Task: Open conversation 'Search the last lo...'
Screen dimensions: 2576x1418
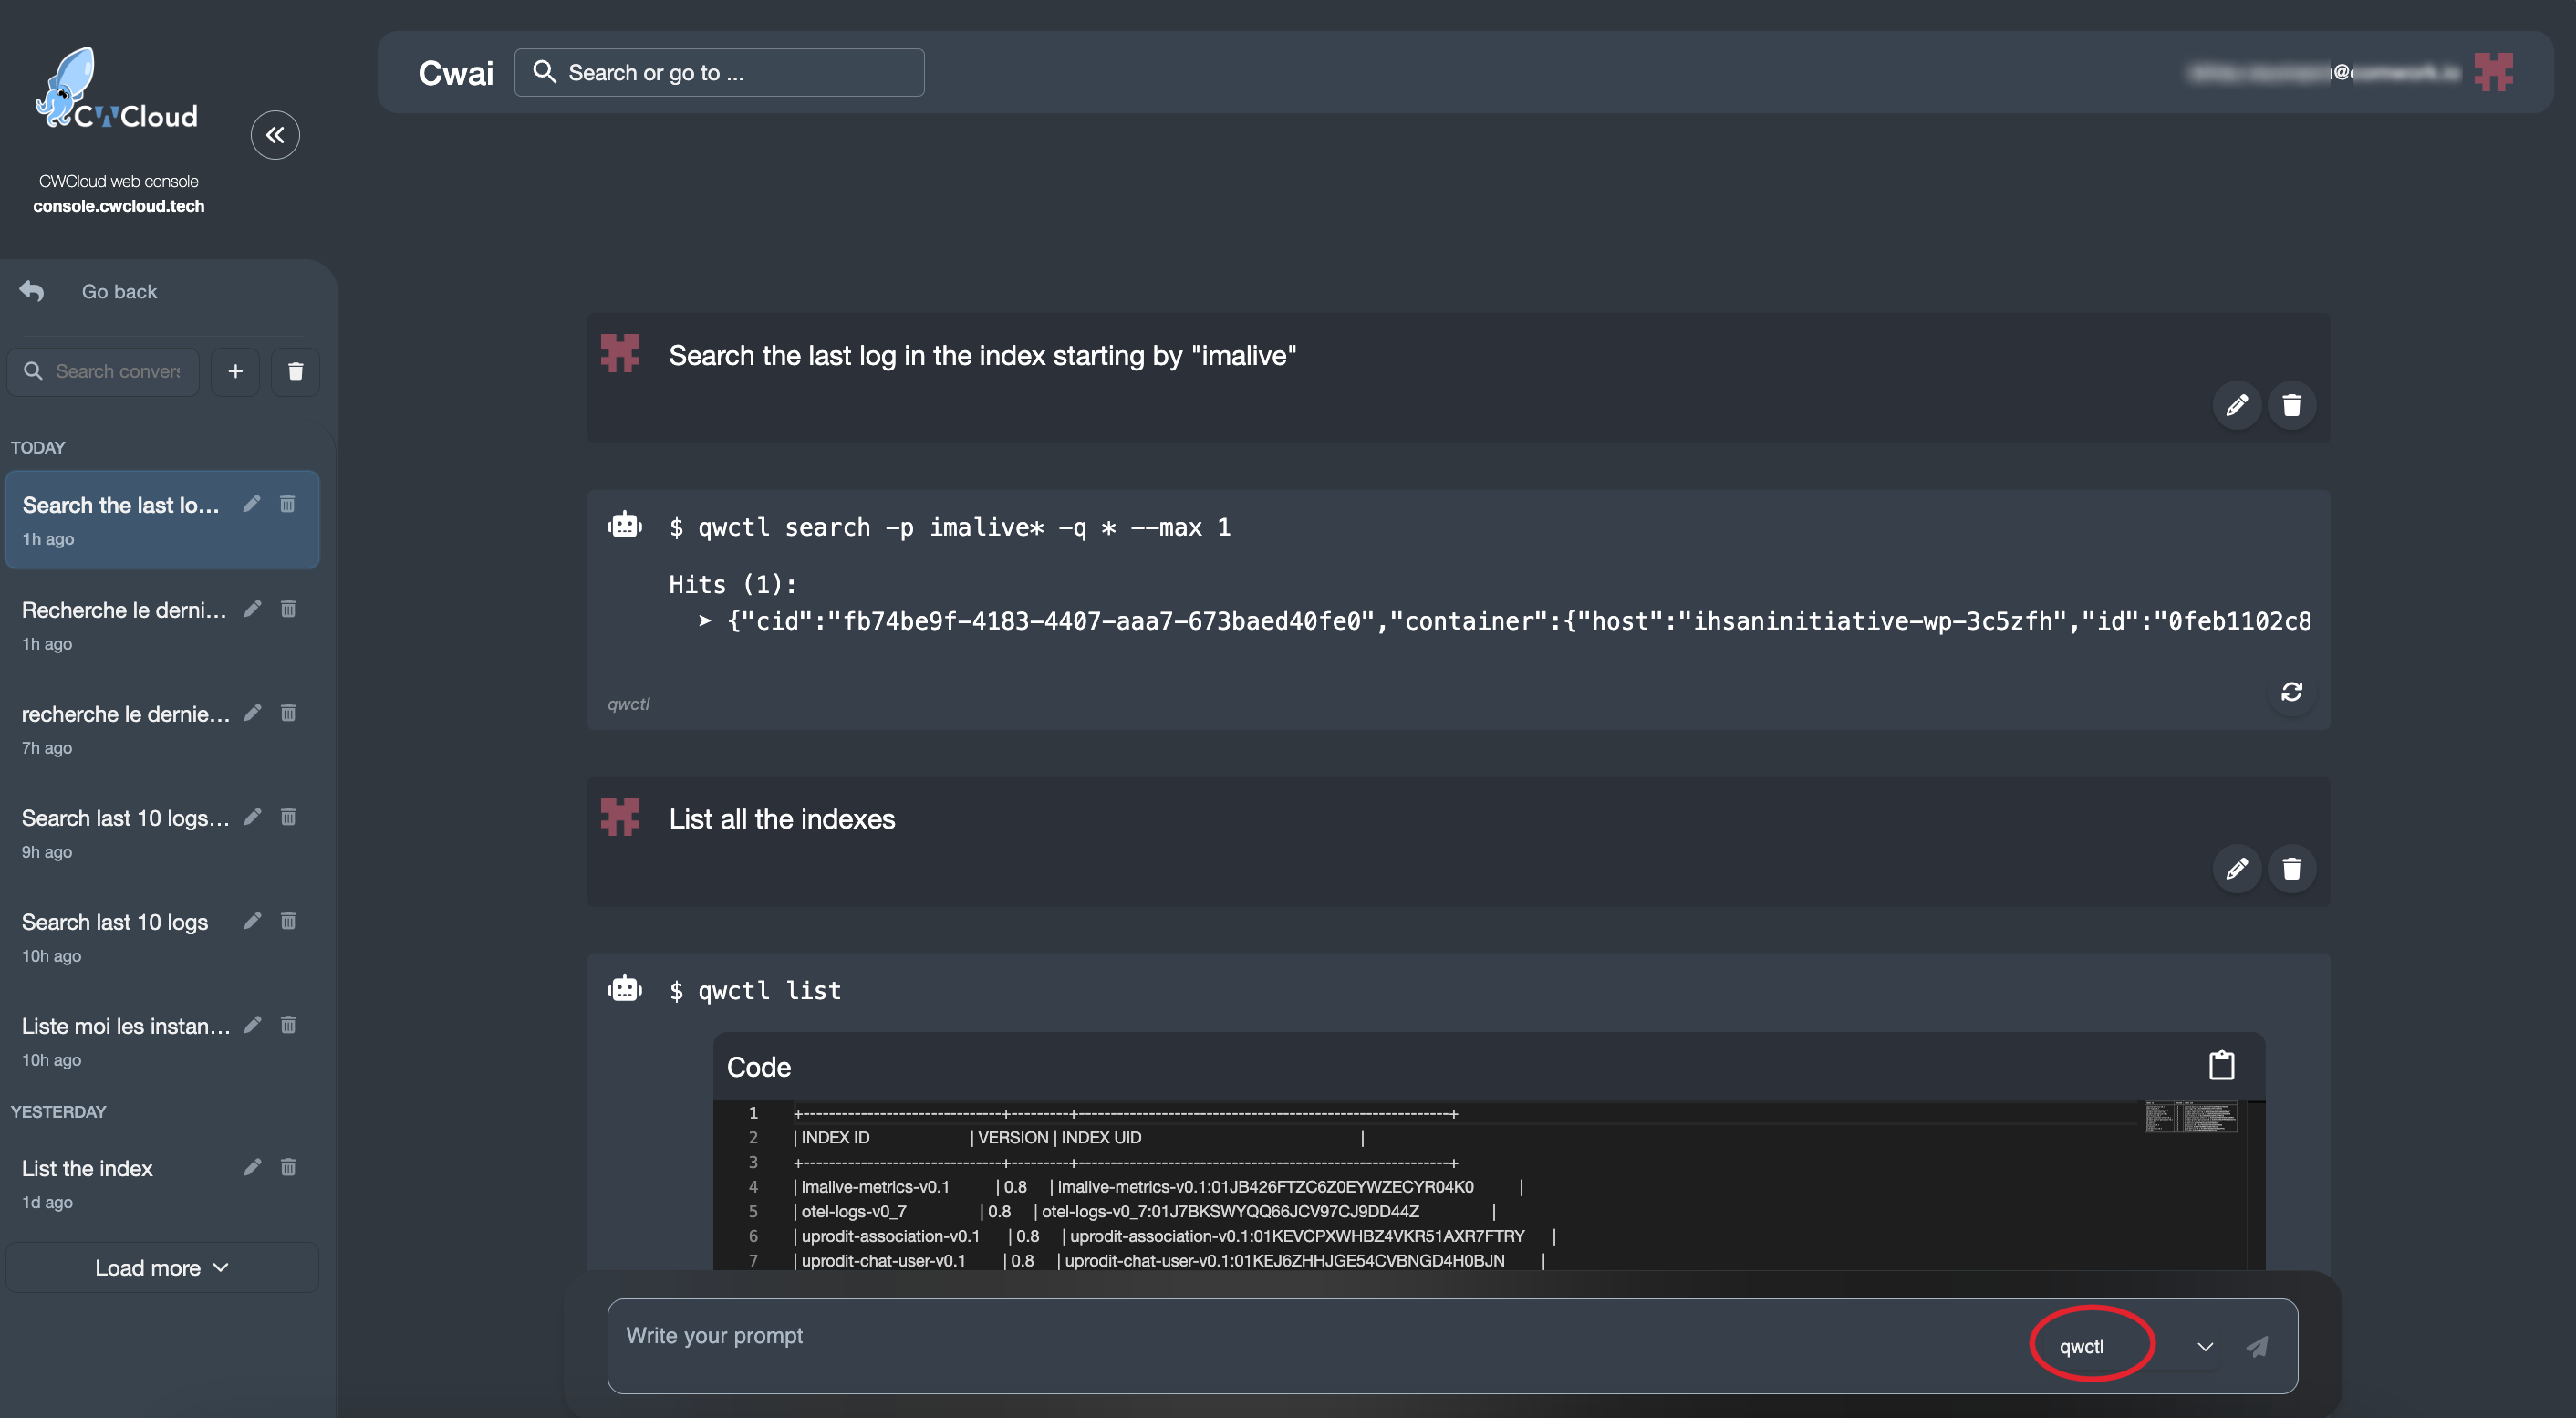Action: tap(162, 520)
